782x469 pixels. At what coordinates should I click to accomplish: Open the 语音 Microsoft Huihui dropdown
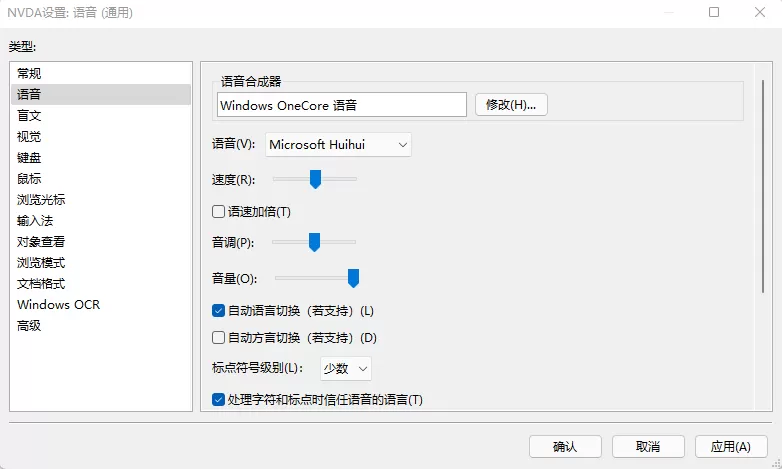(339, 145)
